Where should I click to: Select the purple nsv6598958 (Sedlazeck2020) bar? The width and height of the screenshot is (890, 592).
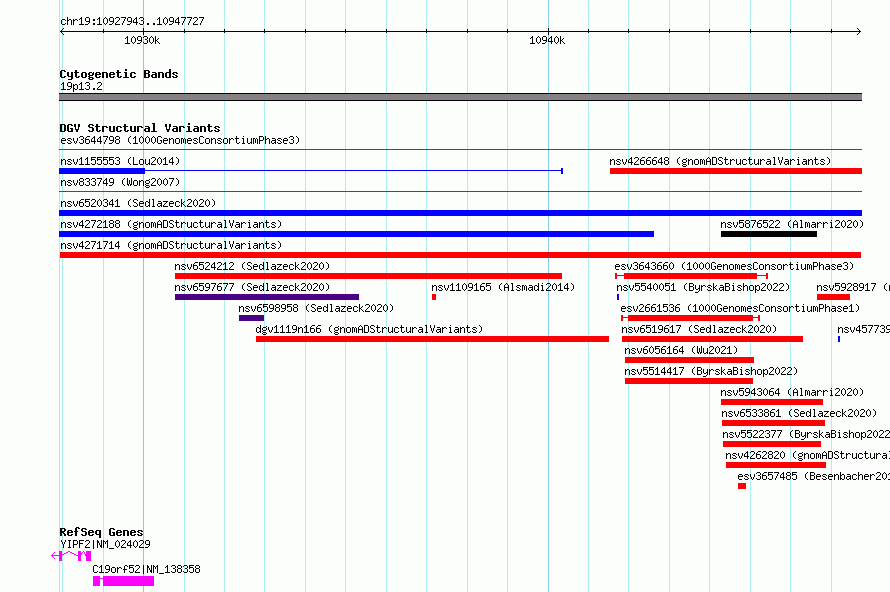[x=251, y=318]
